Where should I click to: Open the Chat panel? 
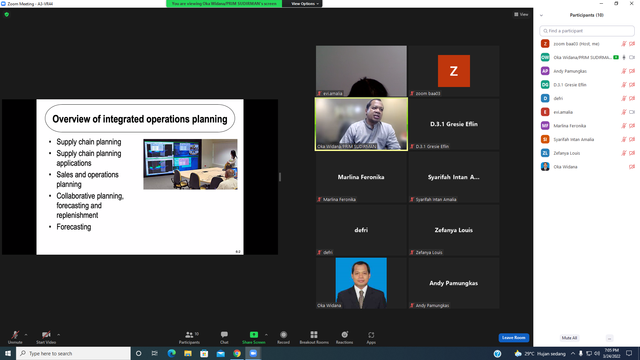[224, 337]
